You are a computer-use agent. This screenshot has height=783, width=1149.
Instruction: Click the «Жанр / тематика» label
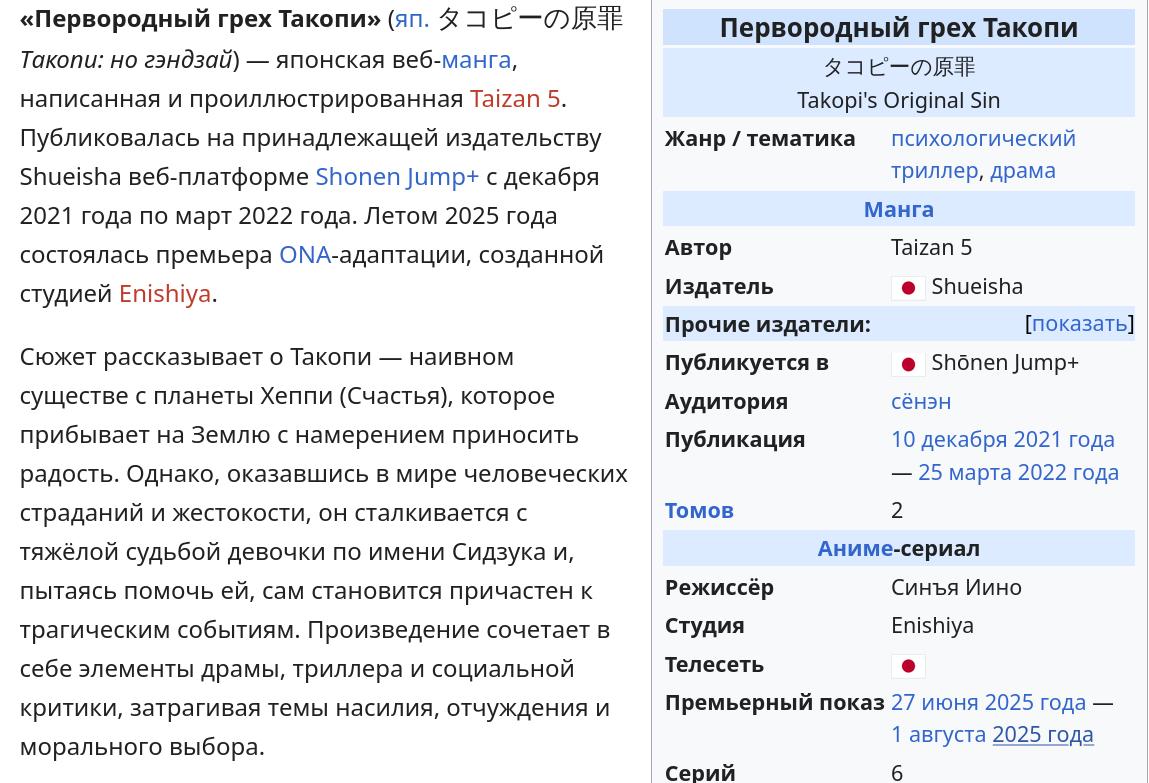pos(760,138)
